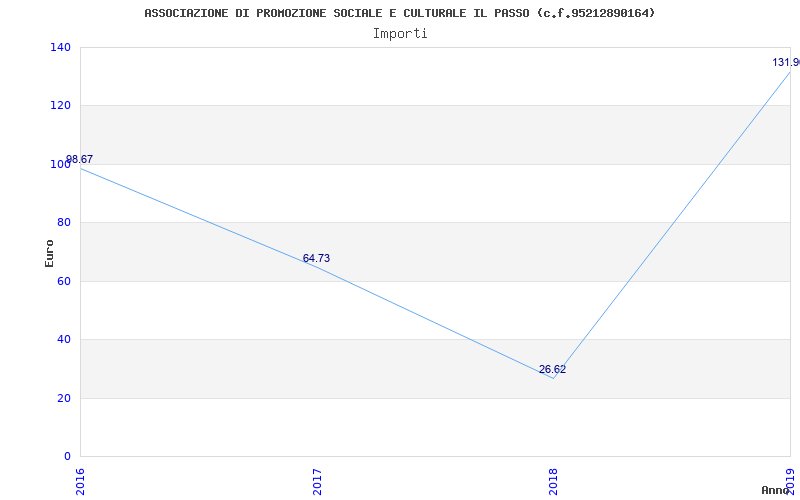800x500 pixels.
Task: Click the 80 y-axis tick label
Action: pyautogui.click(x=64, y=222)
